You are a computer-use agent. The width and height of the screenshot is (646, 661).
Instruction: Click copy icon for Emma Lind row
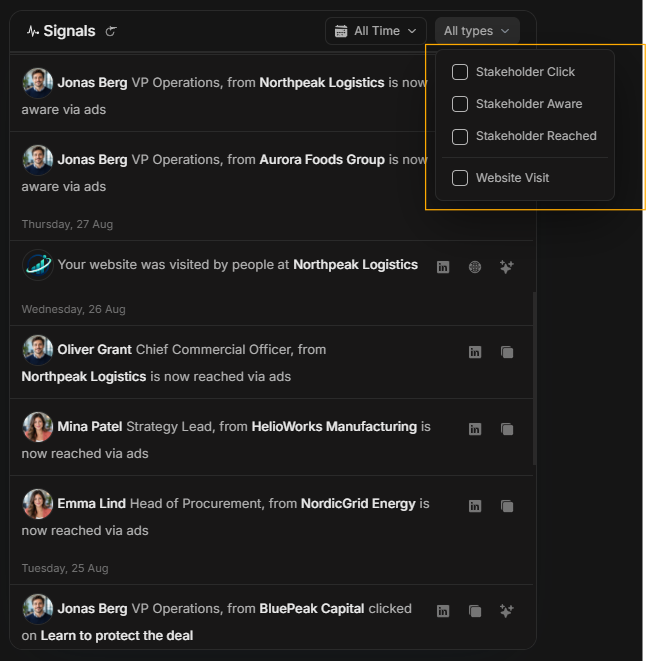(507, 506)
